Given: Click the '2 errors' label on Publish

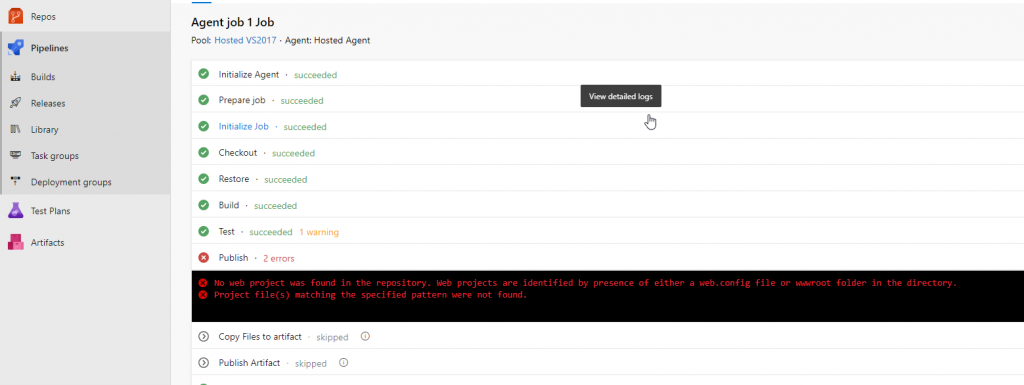Looking at the screenshot, I should click(x=279, y=258).
